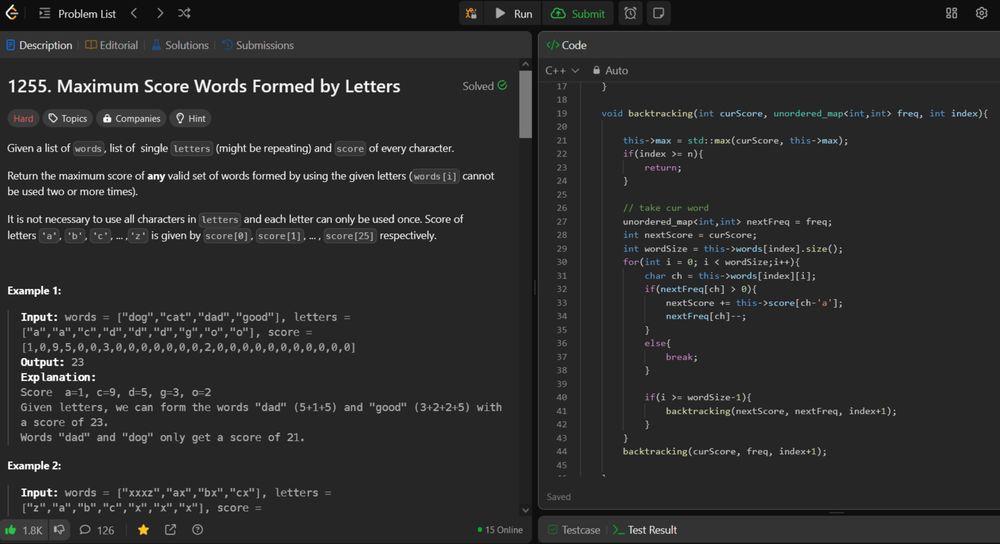This screenshot has height=544, width=1000.
Task: Dislike the problem thumbs down icon
Action: 59,529
